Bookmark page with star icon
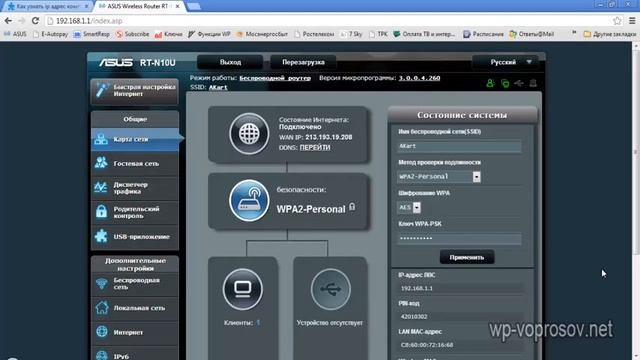 pos(617,21)
